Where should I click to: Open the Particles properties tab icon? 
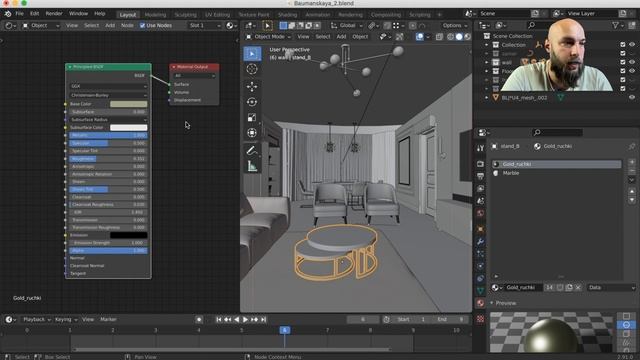pos(480,254)
